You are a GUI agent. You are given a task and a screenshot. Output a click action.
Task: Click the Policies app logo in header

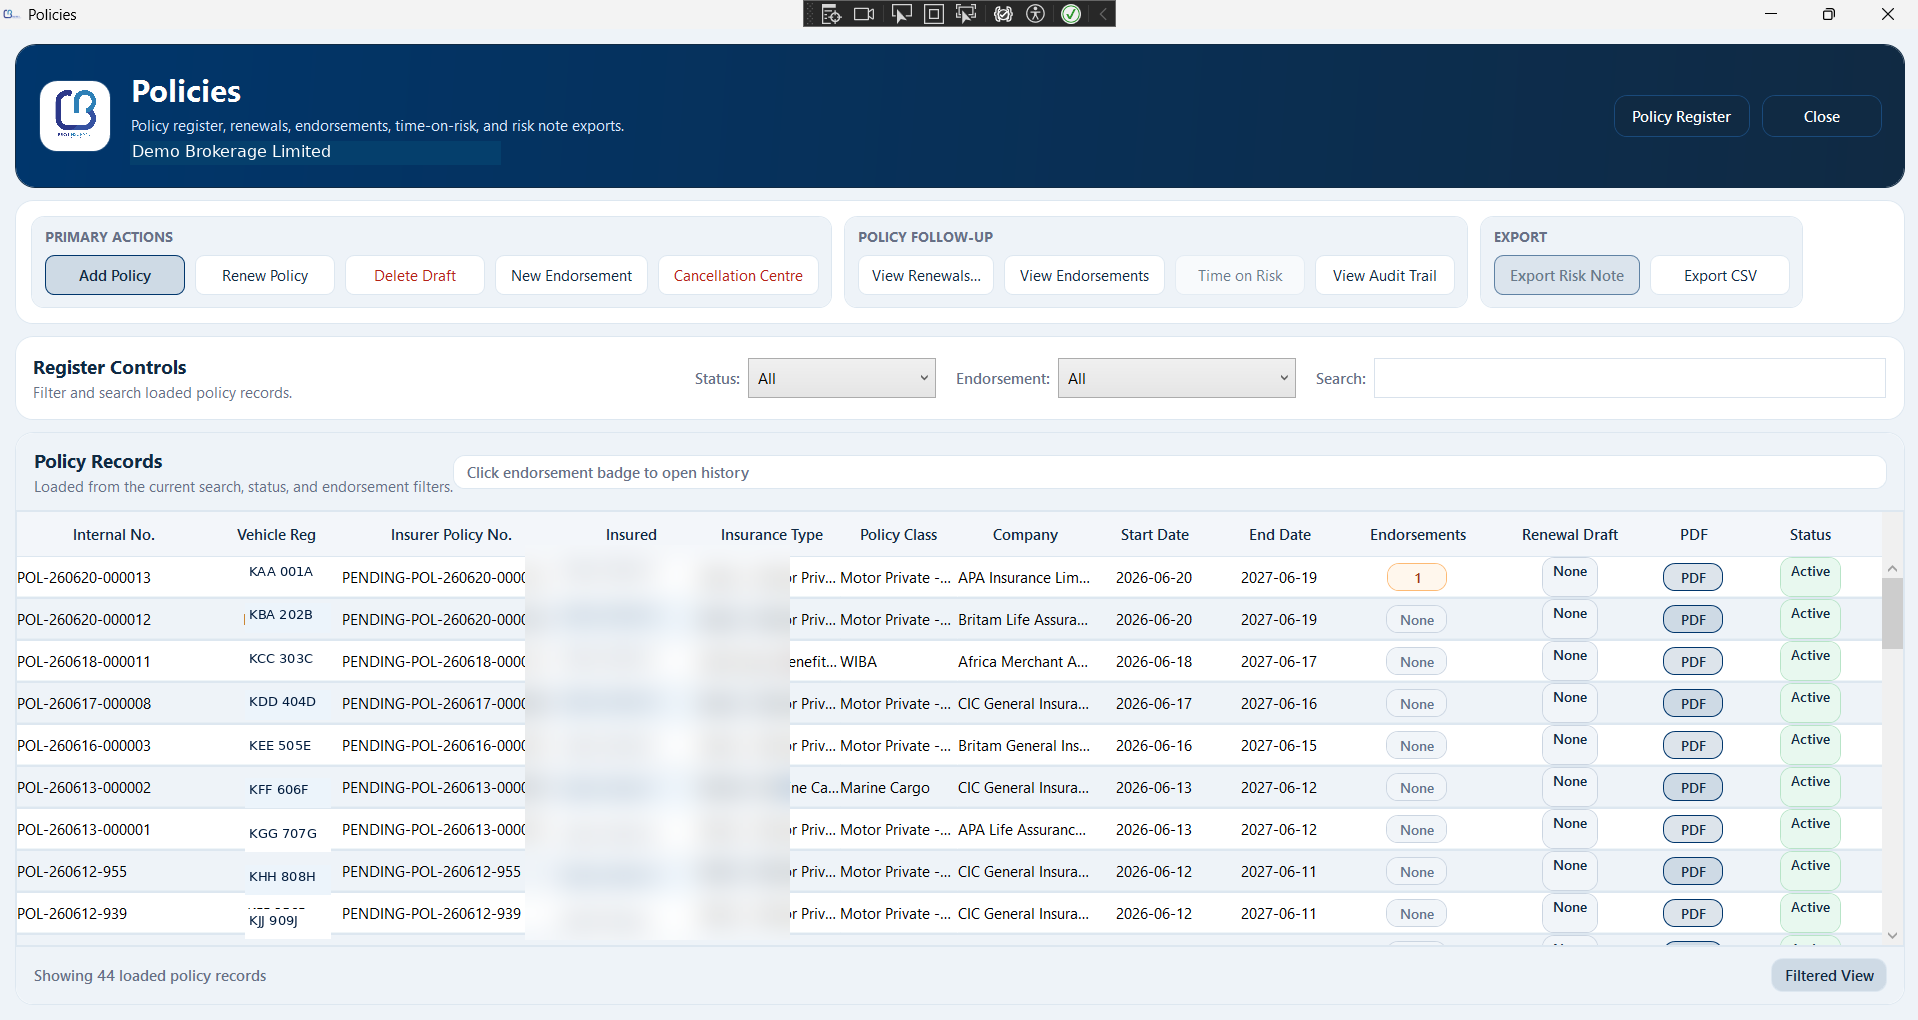[75, 116]
